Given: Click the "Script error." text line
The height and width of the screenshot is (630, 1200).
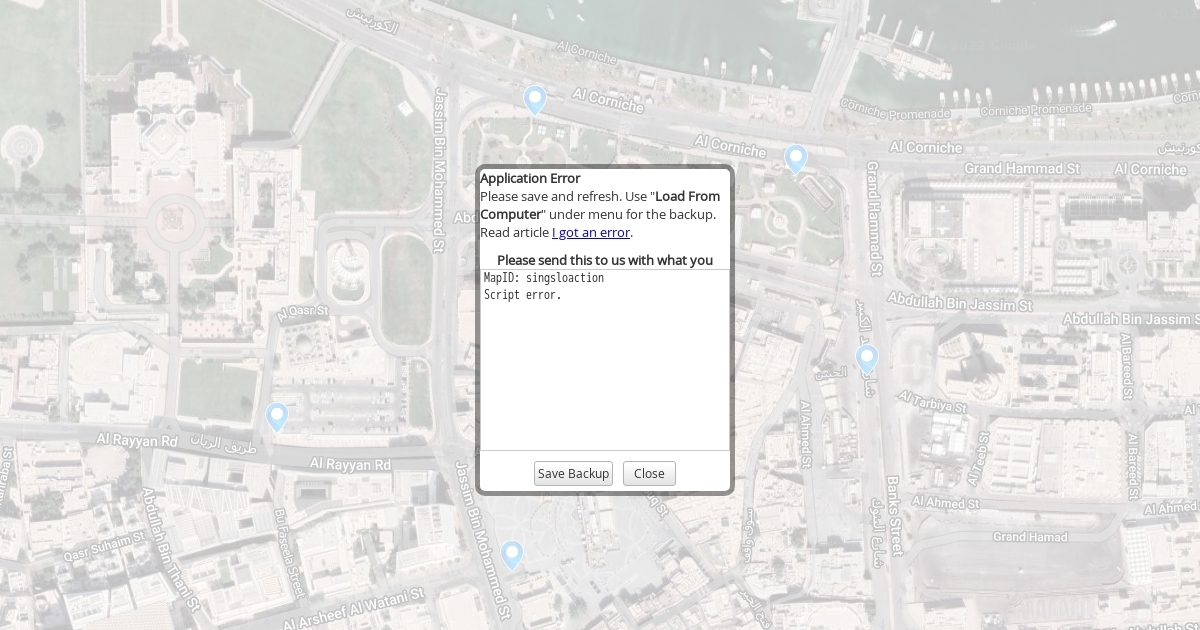Looking at the screenshot, I should [523, 295].
